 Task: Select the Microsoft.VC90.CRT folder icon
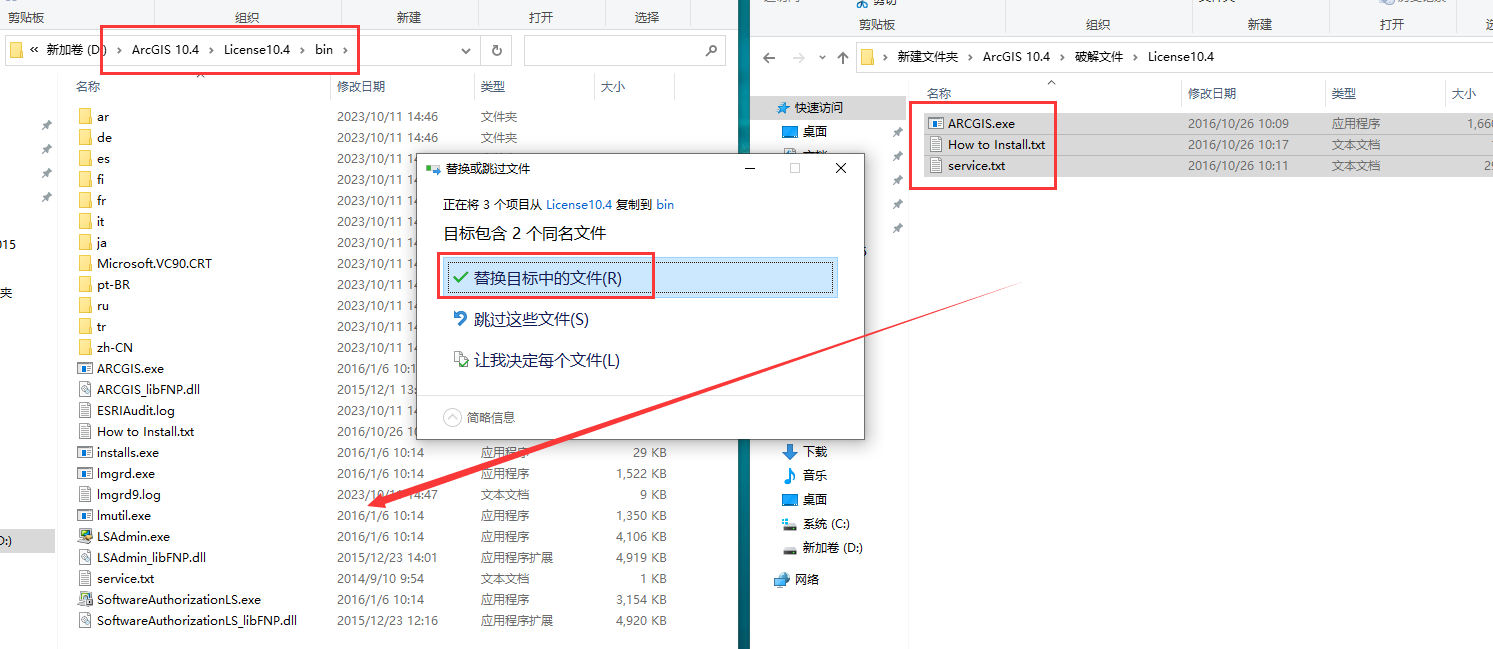(x=85, y=264)
